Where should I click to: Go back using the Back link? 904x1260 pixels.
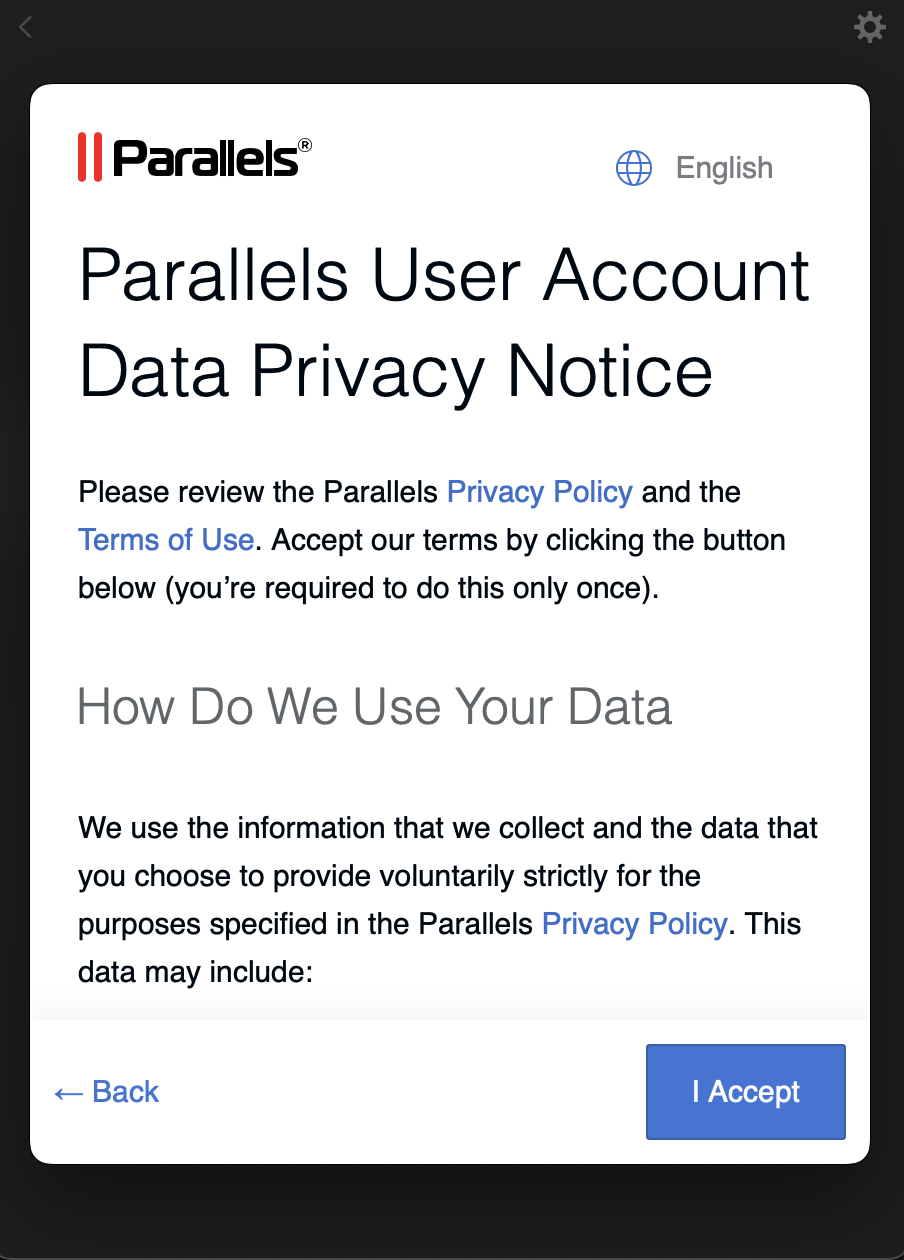coord(125,1092)
